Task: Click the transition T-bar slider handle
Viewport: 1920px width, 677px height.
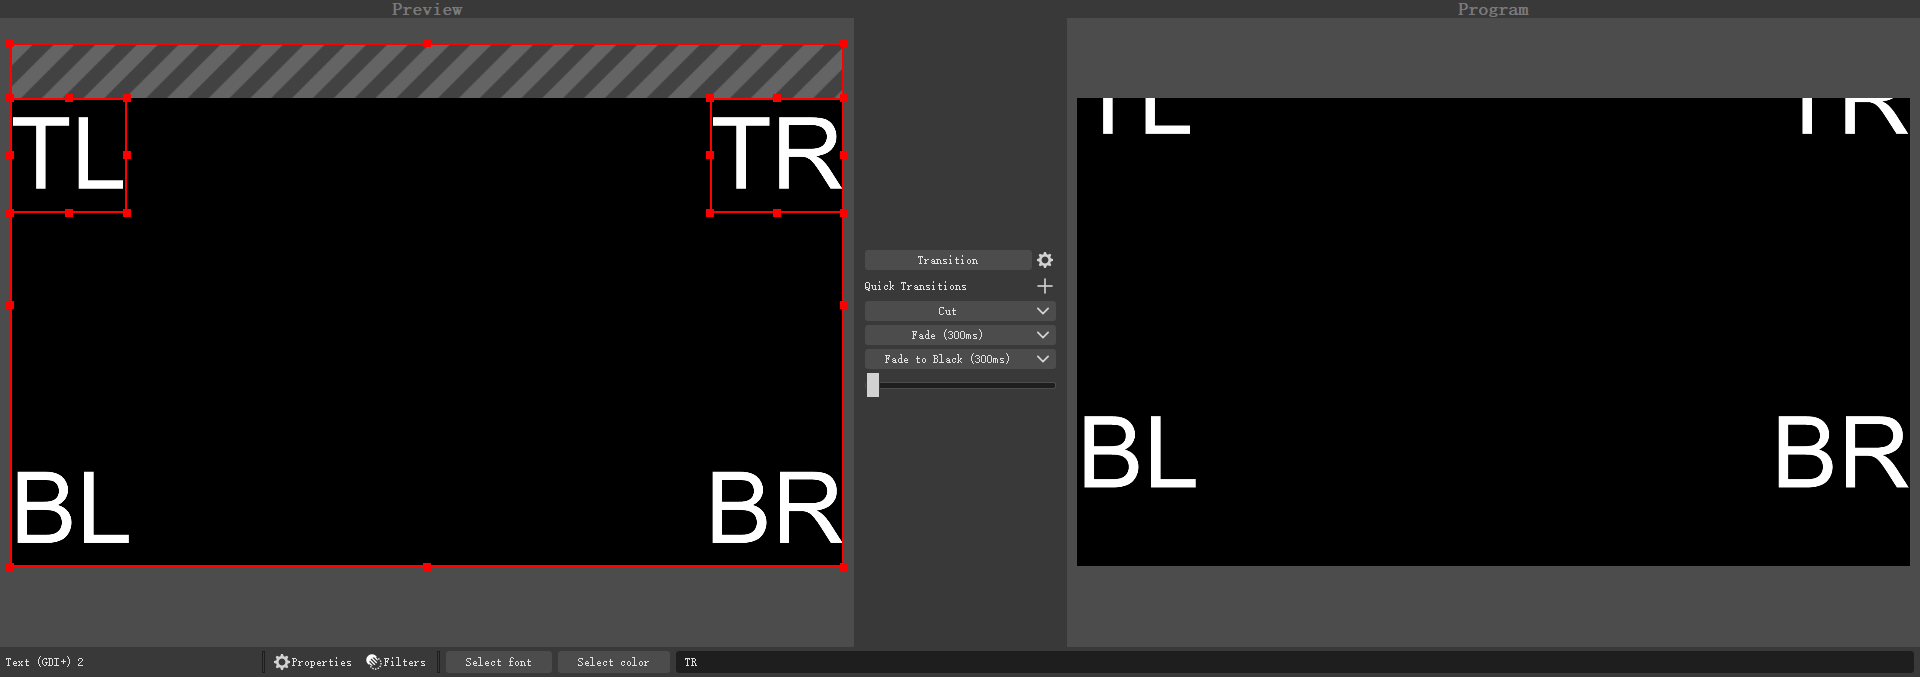Action: pos(873,385)
